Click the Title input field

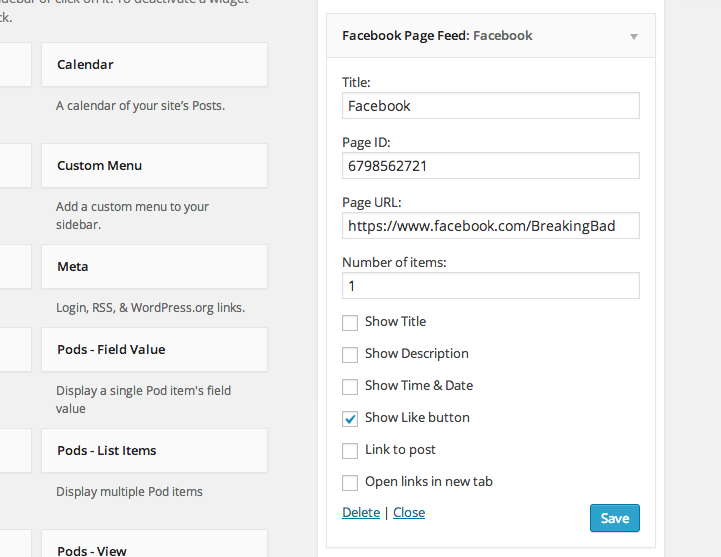(x=491, y=106)
